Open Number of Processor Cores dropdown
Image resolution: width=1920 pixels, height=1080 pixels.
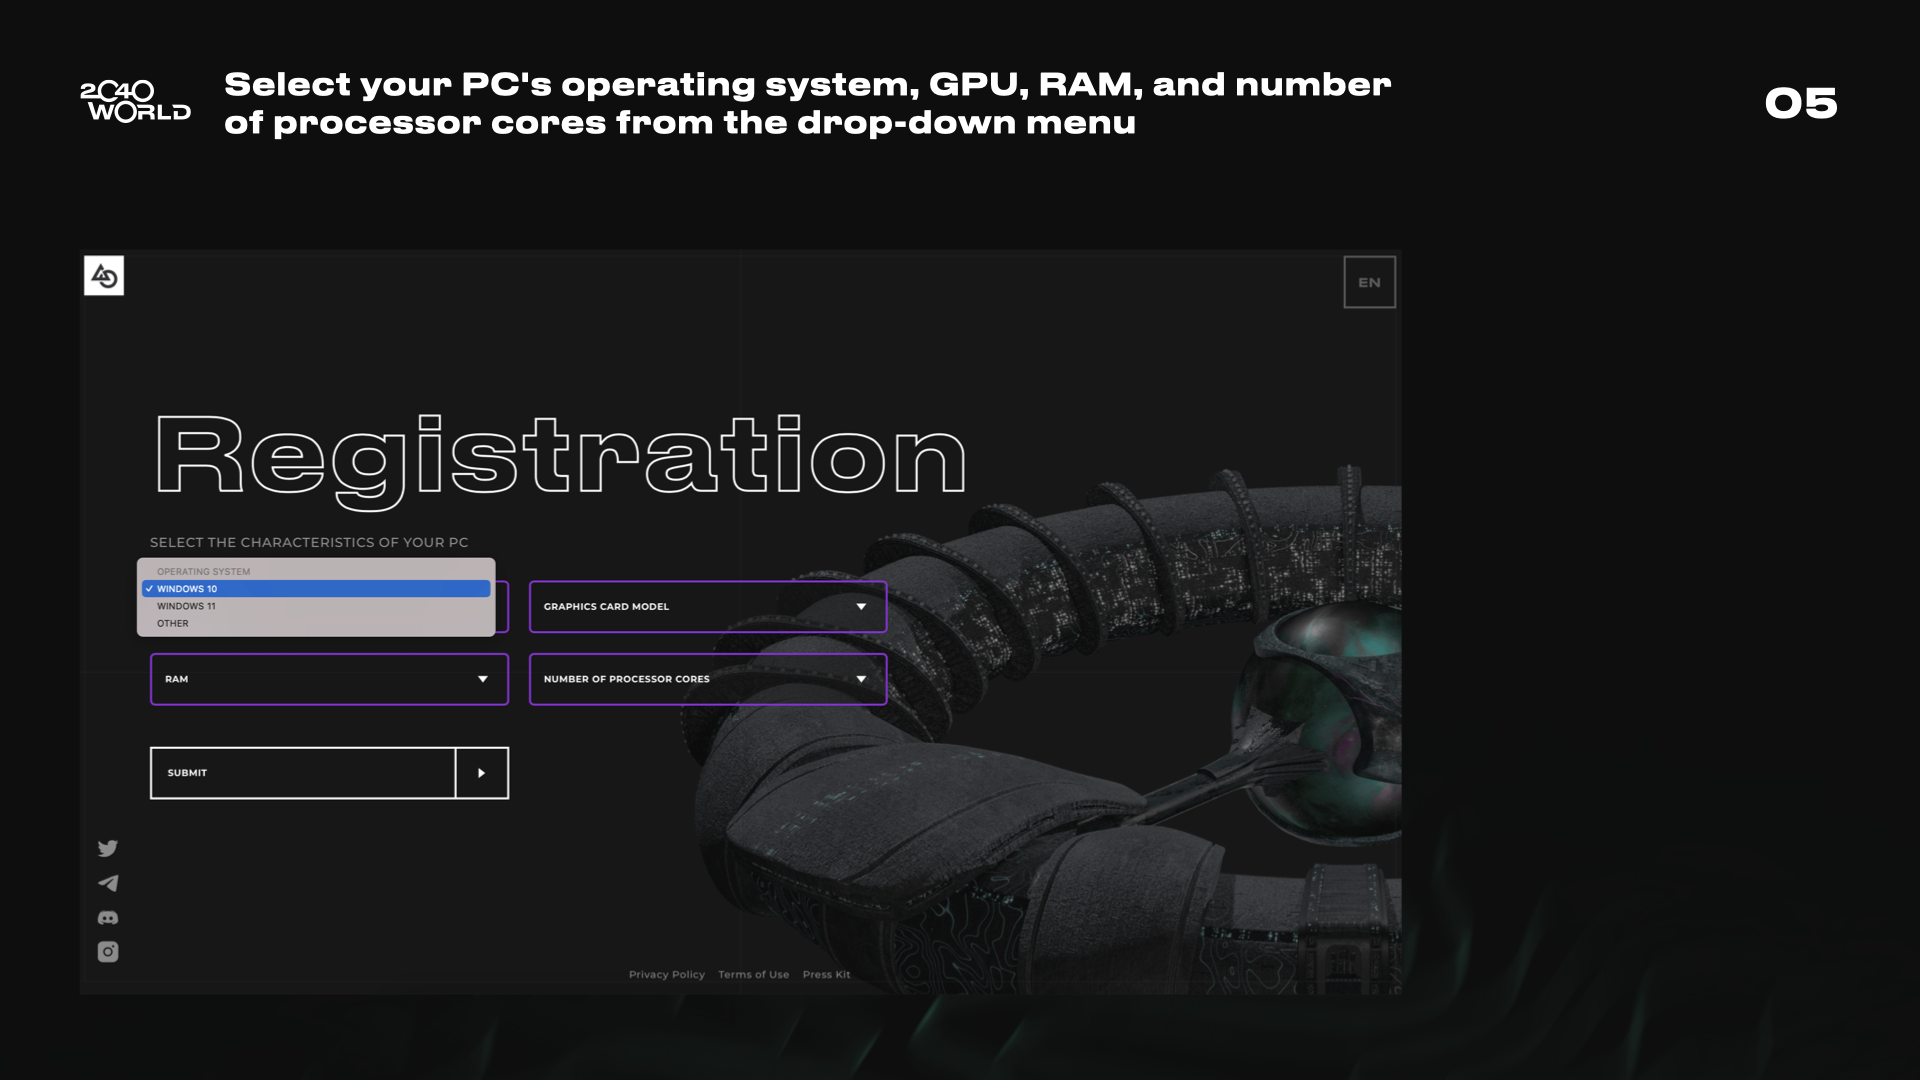click(x=707, y=679)
